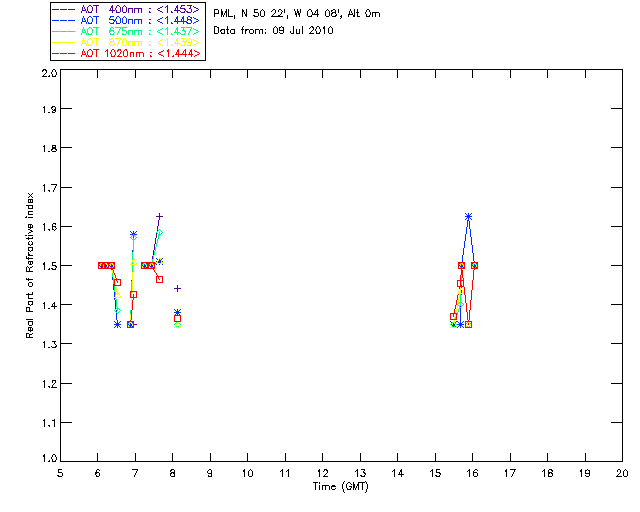Click the y-axis tick label 1.0

49,458
